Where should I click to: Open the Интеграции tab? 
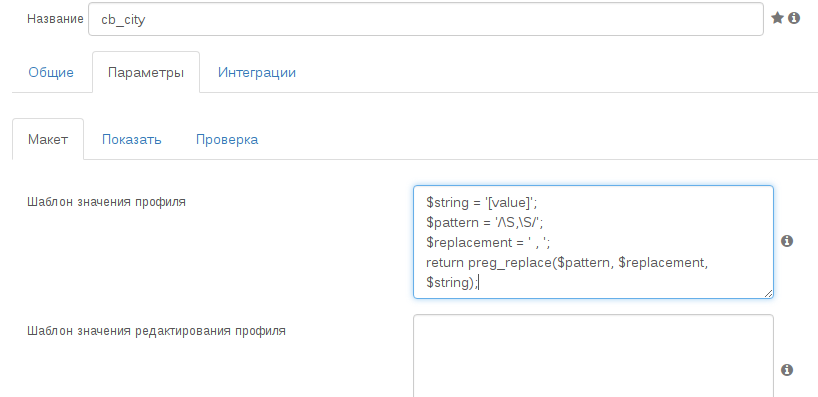257,72
